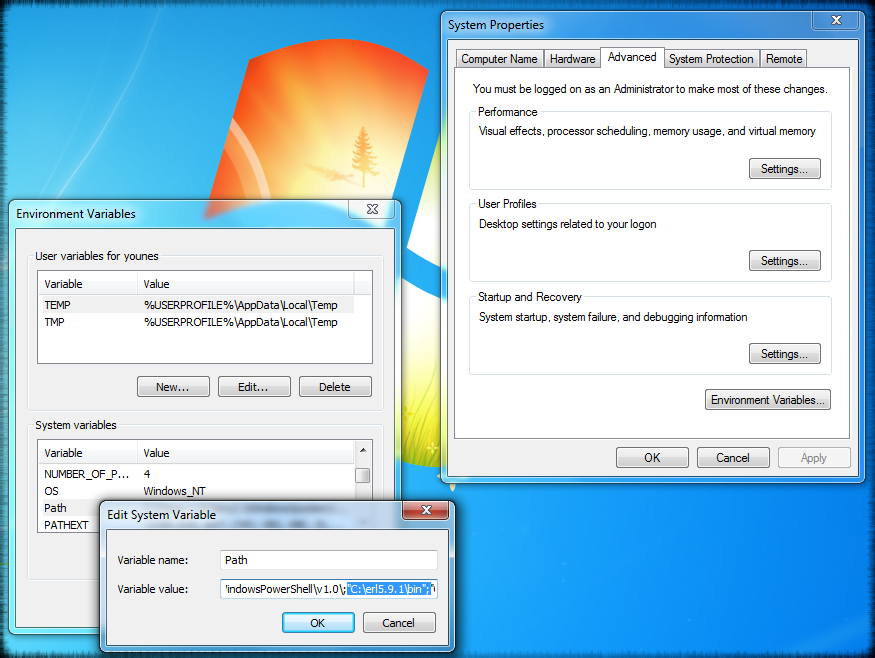Screen dimensions: 875x658
Task: Close the Edit System Variable dialog
Action: coord(426,510)
